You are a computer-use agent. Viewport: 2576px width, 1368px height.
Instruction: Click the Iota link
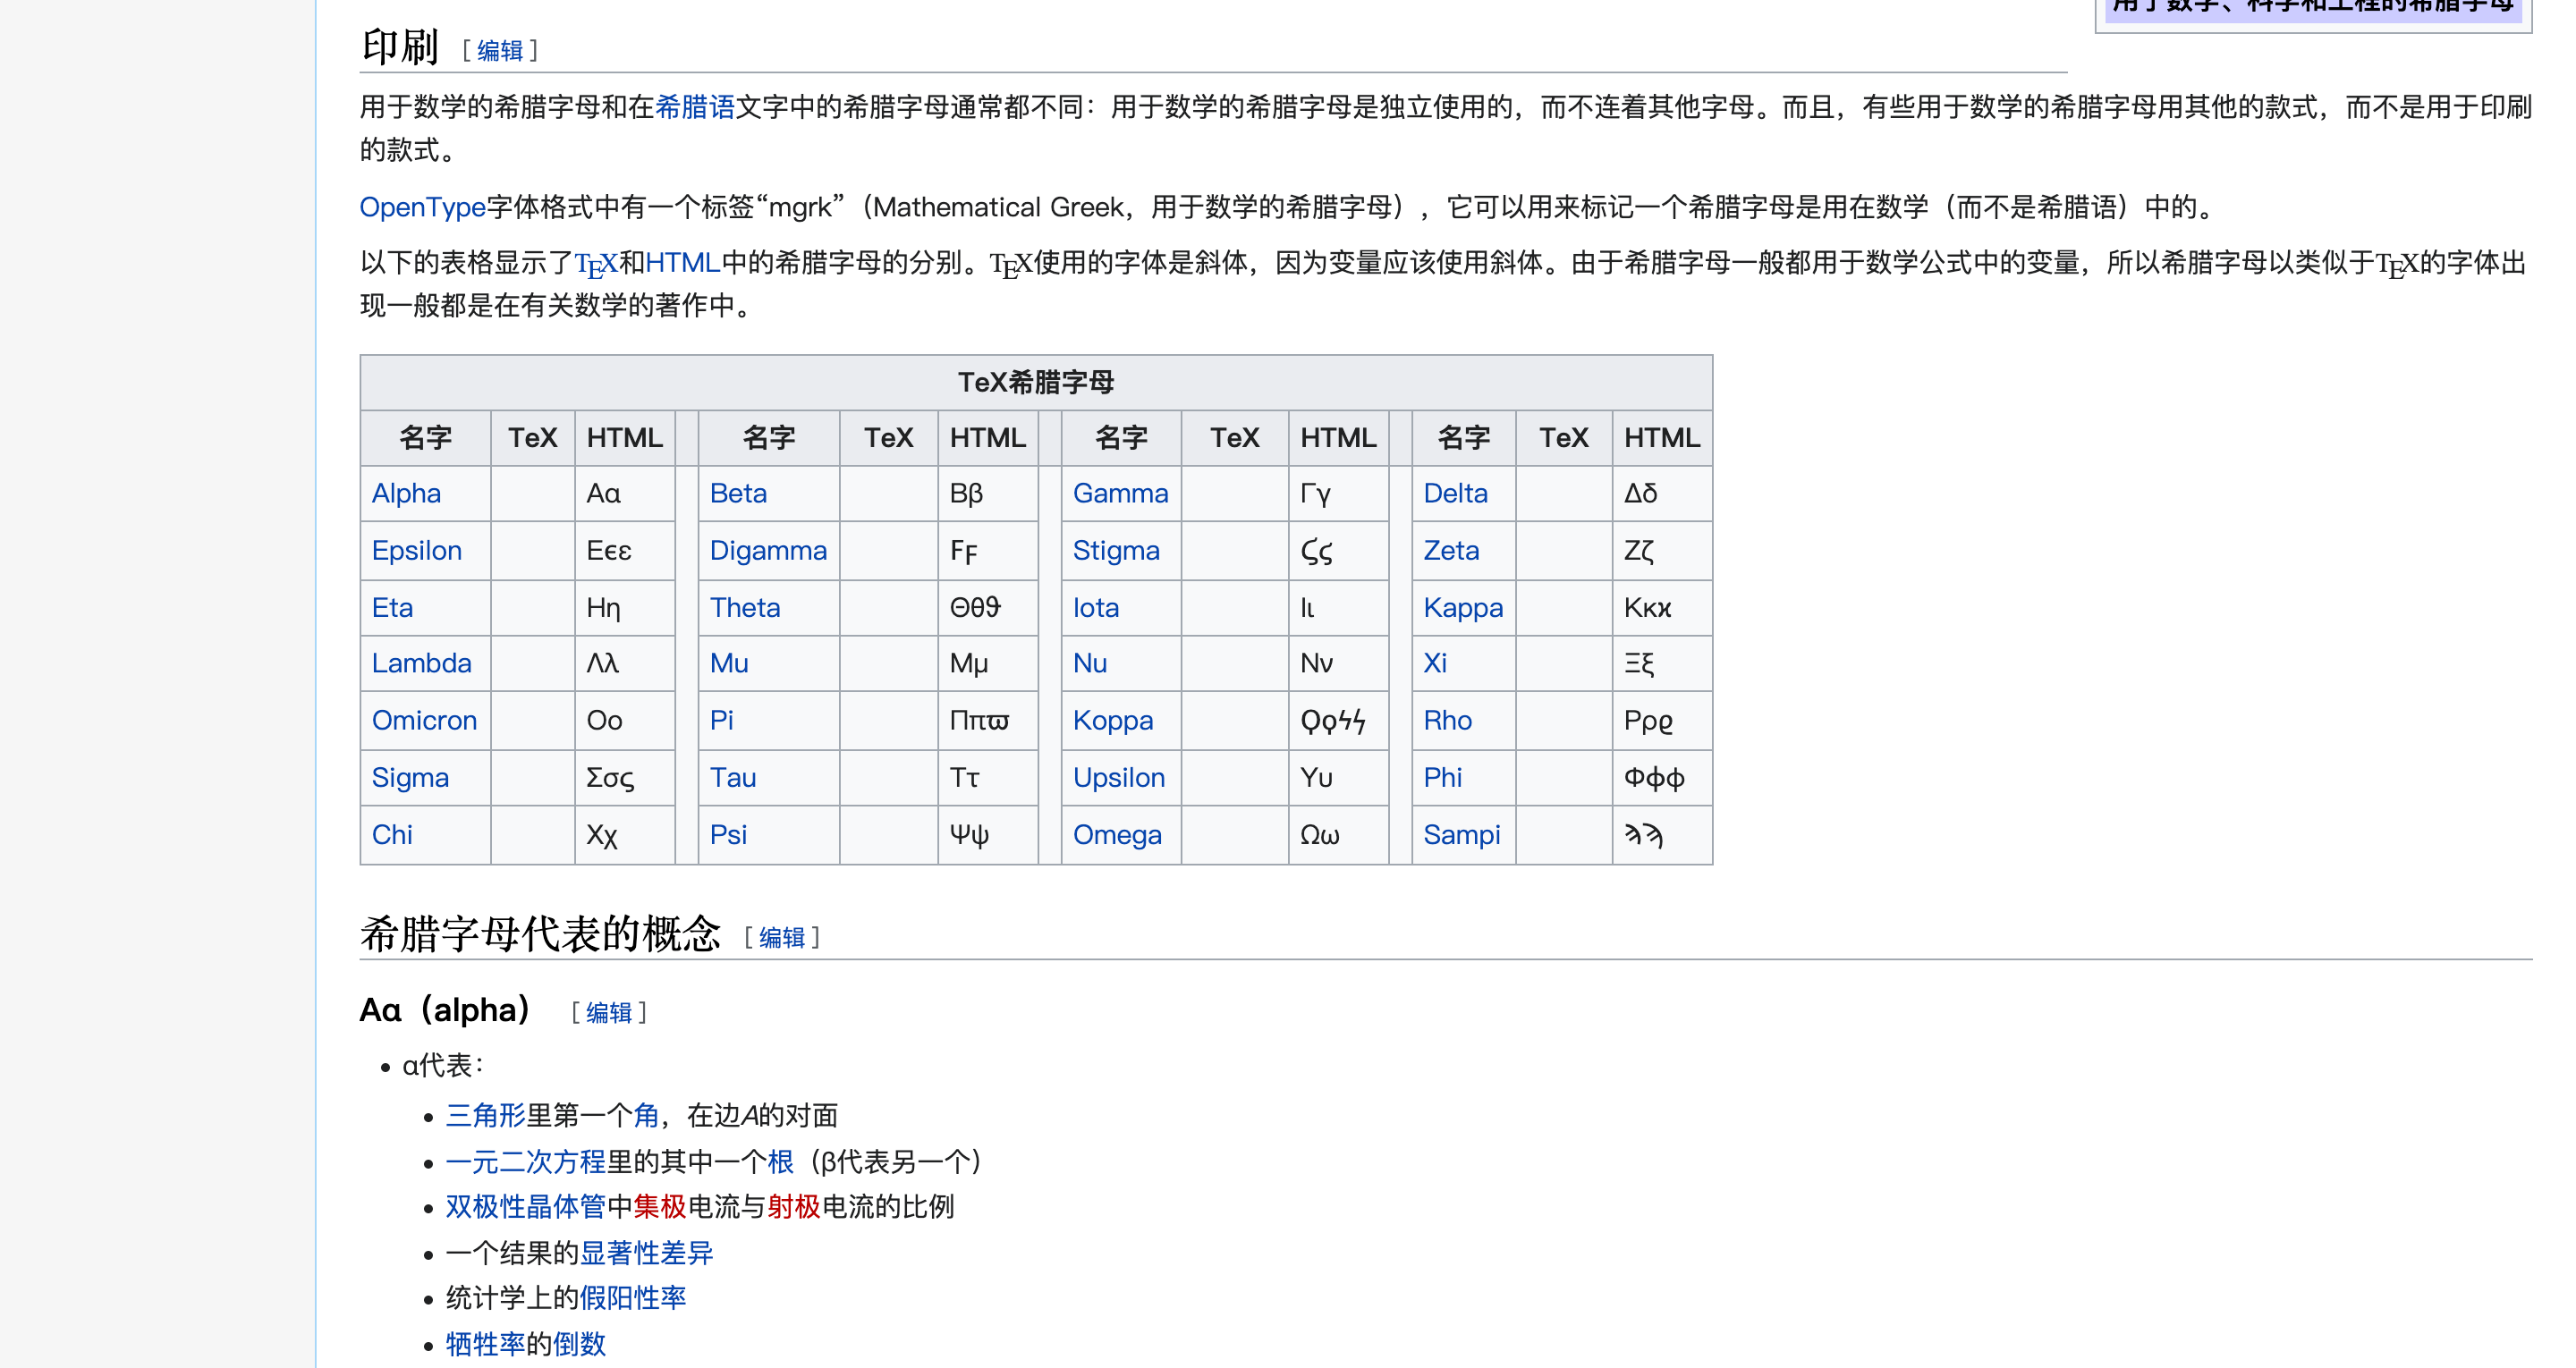click(1096, 608)
